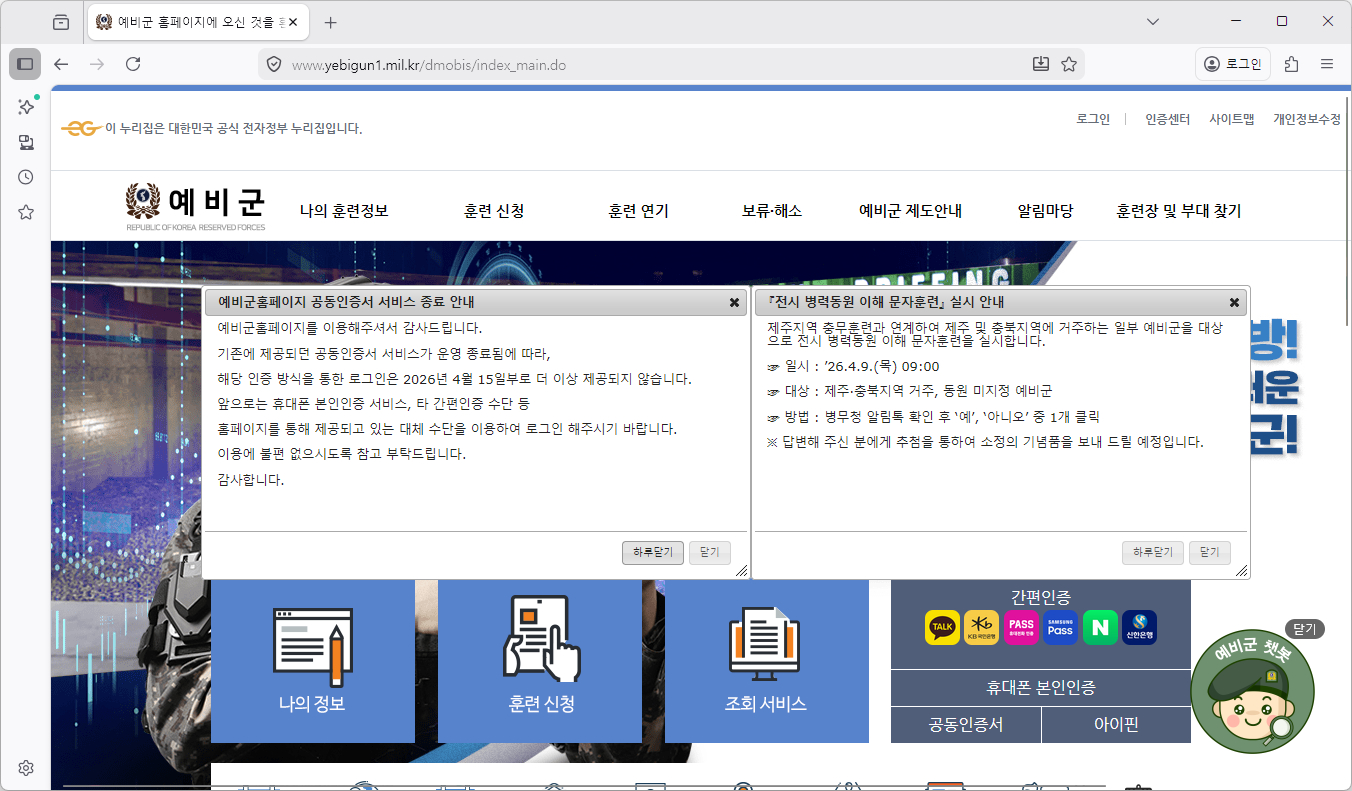This screenshot has width=1352, height=791.
Task: Open the AI chatbot sparkle sidebar icon
Action: coord(26,106)
